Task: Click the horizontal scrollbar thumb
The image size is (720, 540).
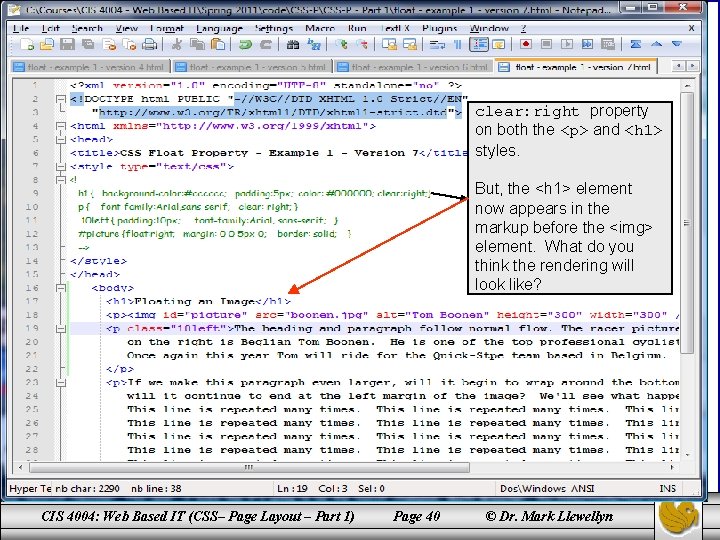Action: [x=249, y=467]
